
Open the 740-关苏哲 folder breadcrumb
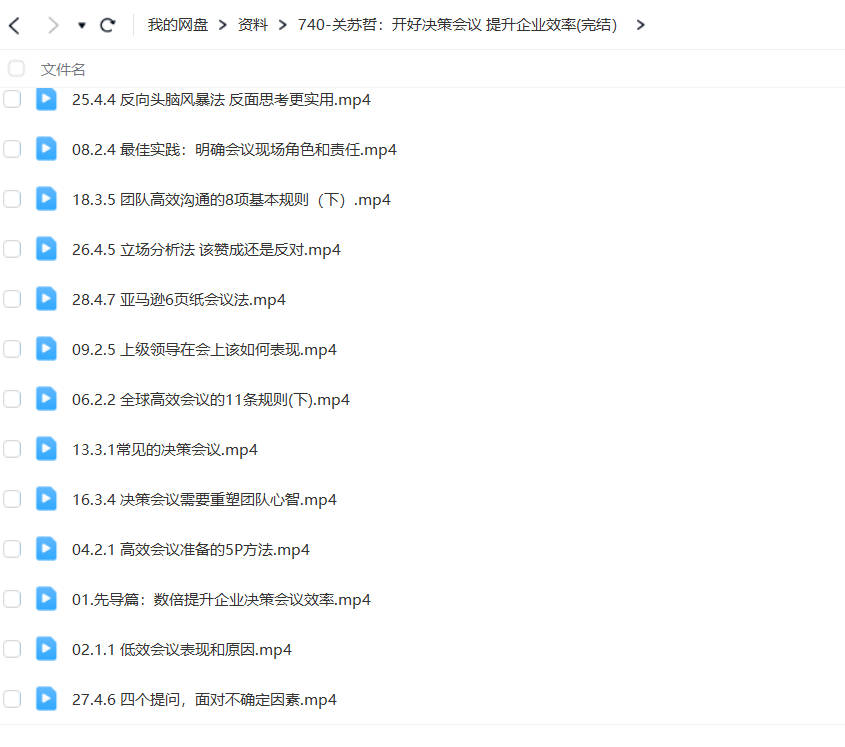pos(457,25)
